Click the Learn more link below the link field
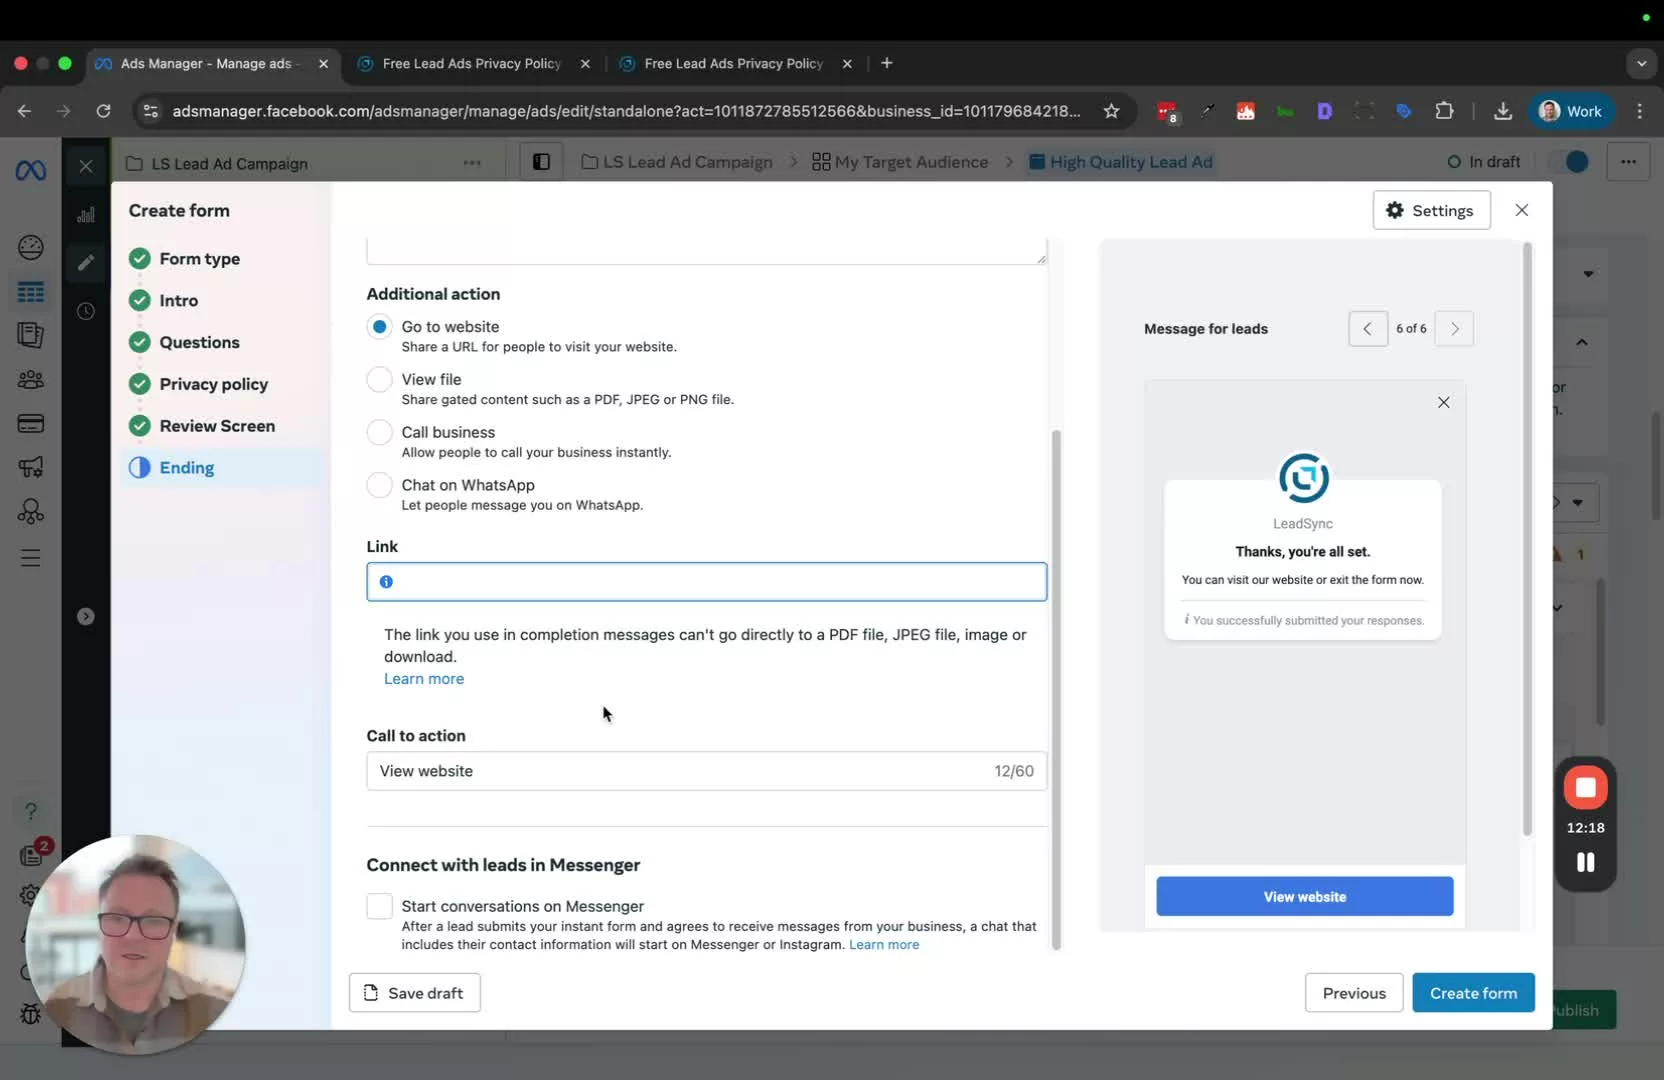This screenshot has width=1664, height=1080. pos(423,679)
